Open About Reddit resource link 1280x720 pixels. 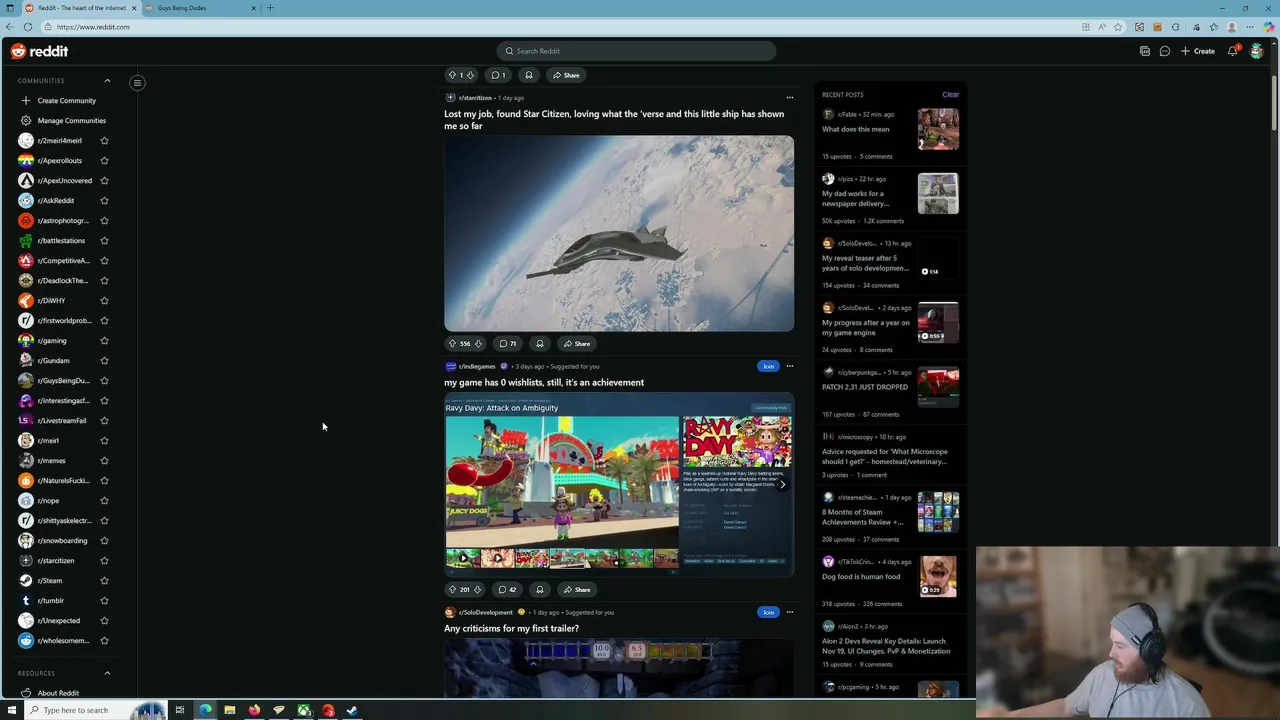(58, 693)
